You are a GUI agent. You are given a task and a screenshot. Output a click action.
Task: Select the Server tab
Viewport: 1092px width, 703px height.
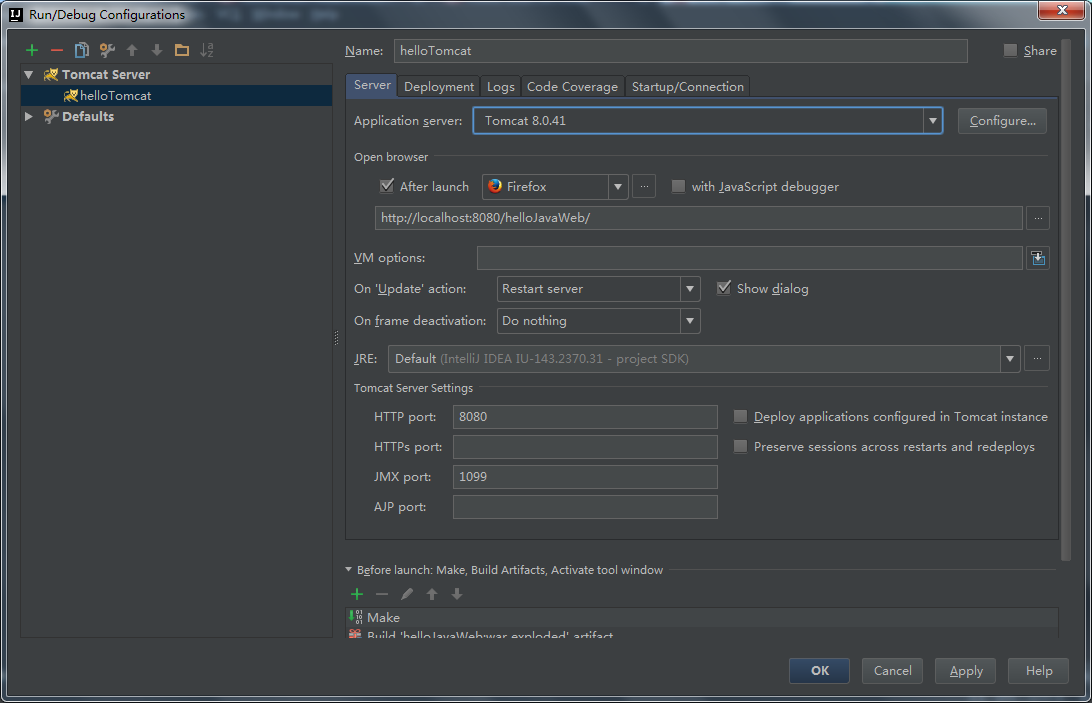[x=372, y=85]
